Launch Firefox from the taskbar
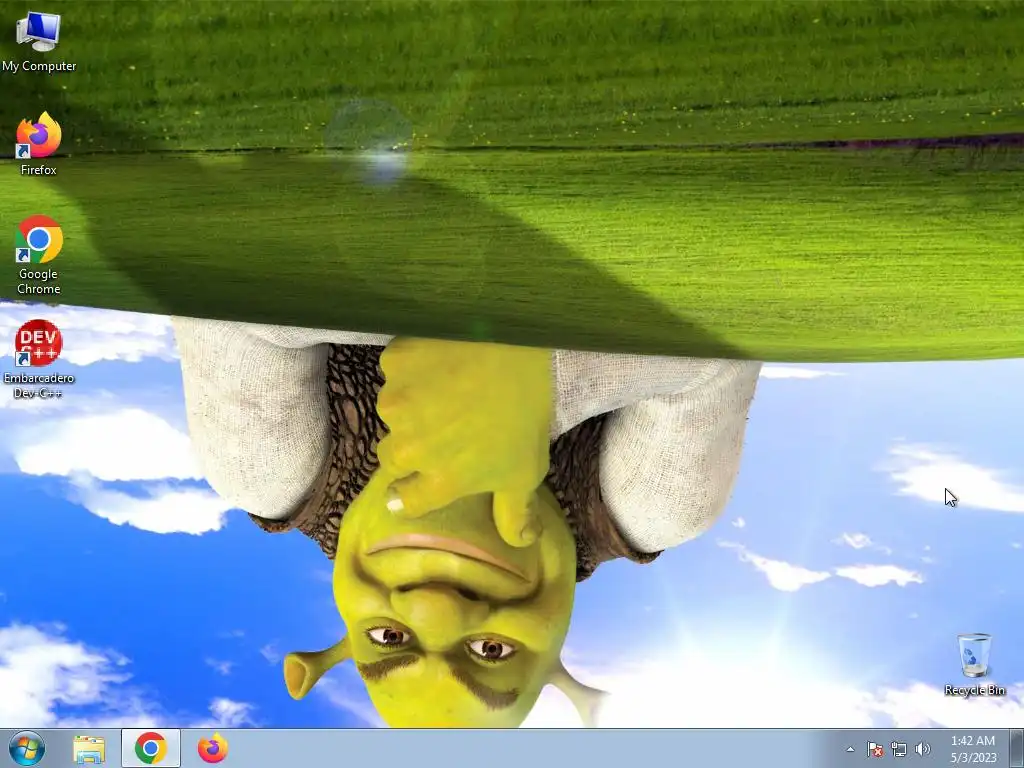This screenshot has height=768, width=1024. (x=213, y=748)
